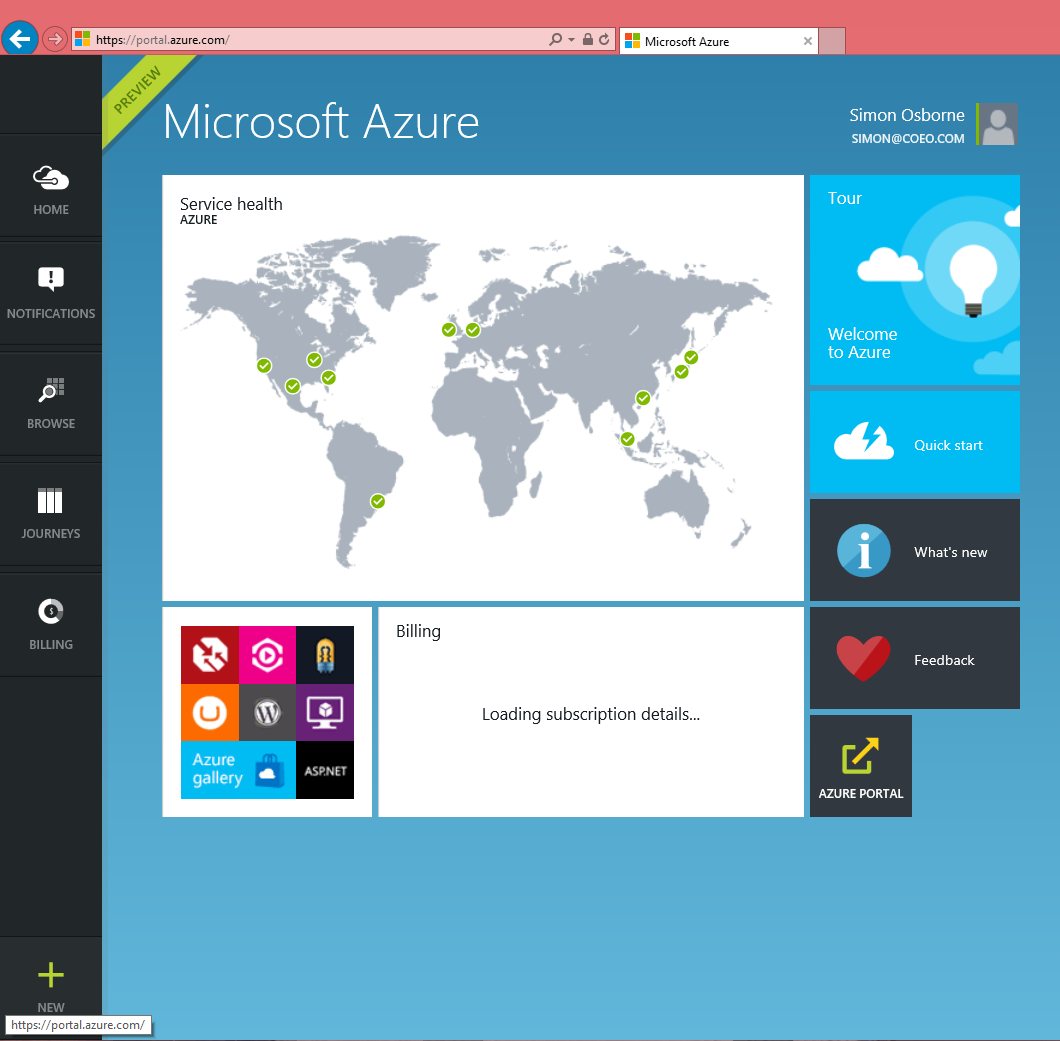Click the Service health heading
Image resolution: width=1060 pixels, height=1041 pixels.
click(x=231, y=204)
